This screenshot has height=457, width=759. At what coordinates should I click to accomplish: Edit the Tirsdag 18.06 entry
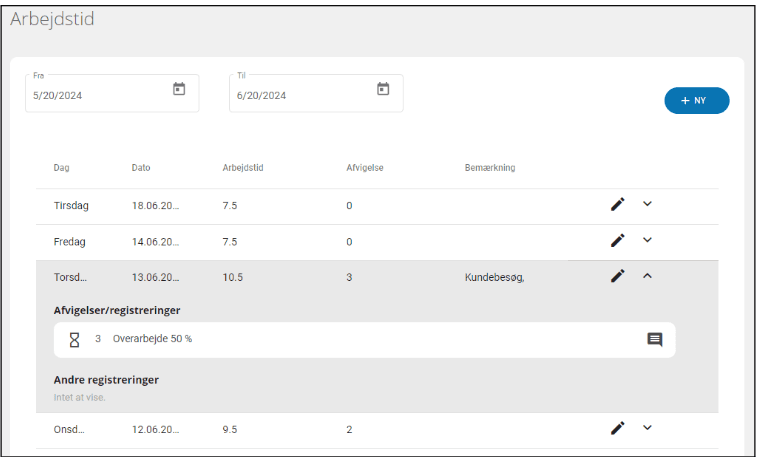click(617, 205)
